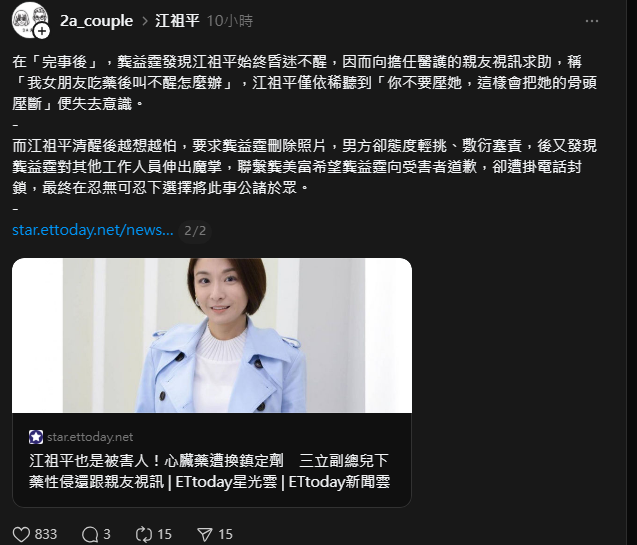Viewport: 637px width, 545px height.
Task: Click the chevron between username and topic
Action: pyautogui.click(x=145, y=21)
